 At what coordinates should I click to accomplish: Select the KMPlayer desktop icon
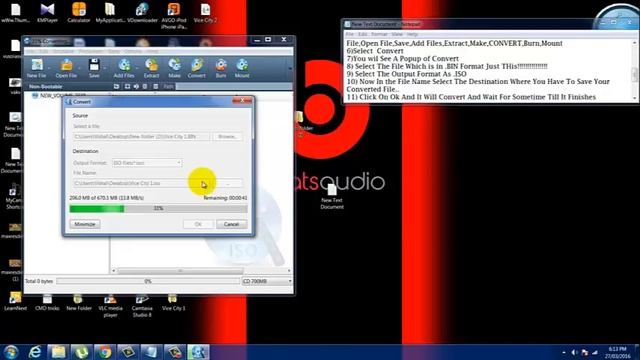(x=47, y=13)
